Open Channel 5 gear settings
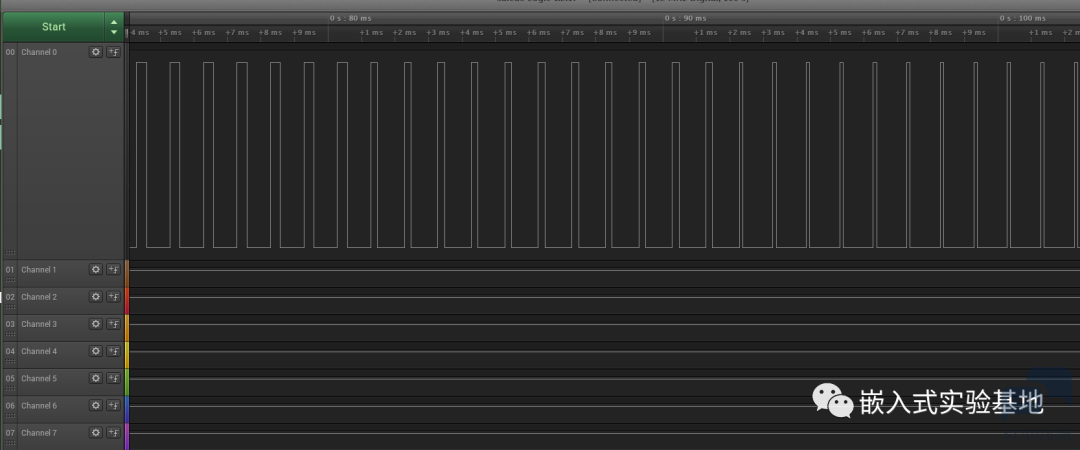 (96, 378)
